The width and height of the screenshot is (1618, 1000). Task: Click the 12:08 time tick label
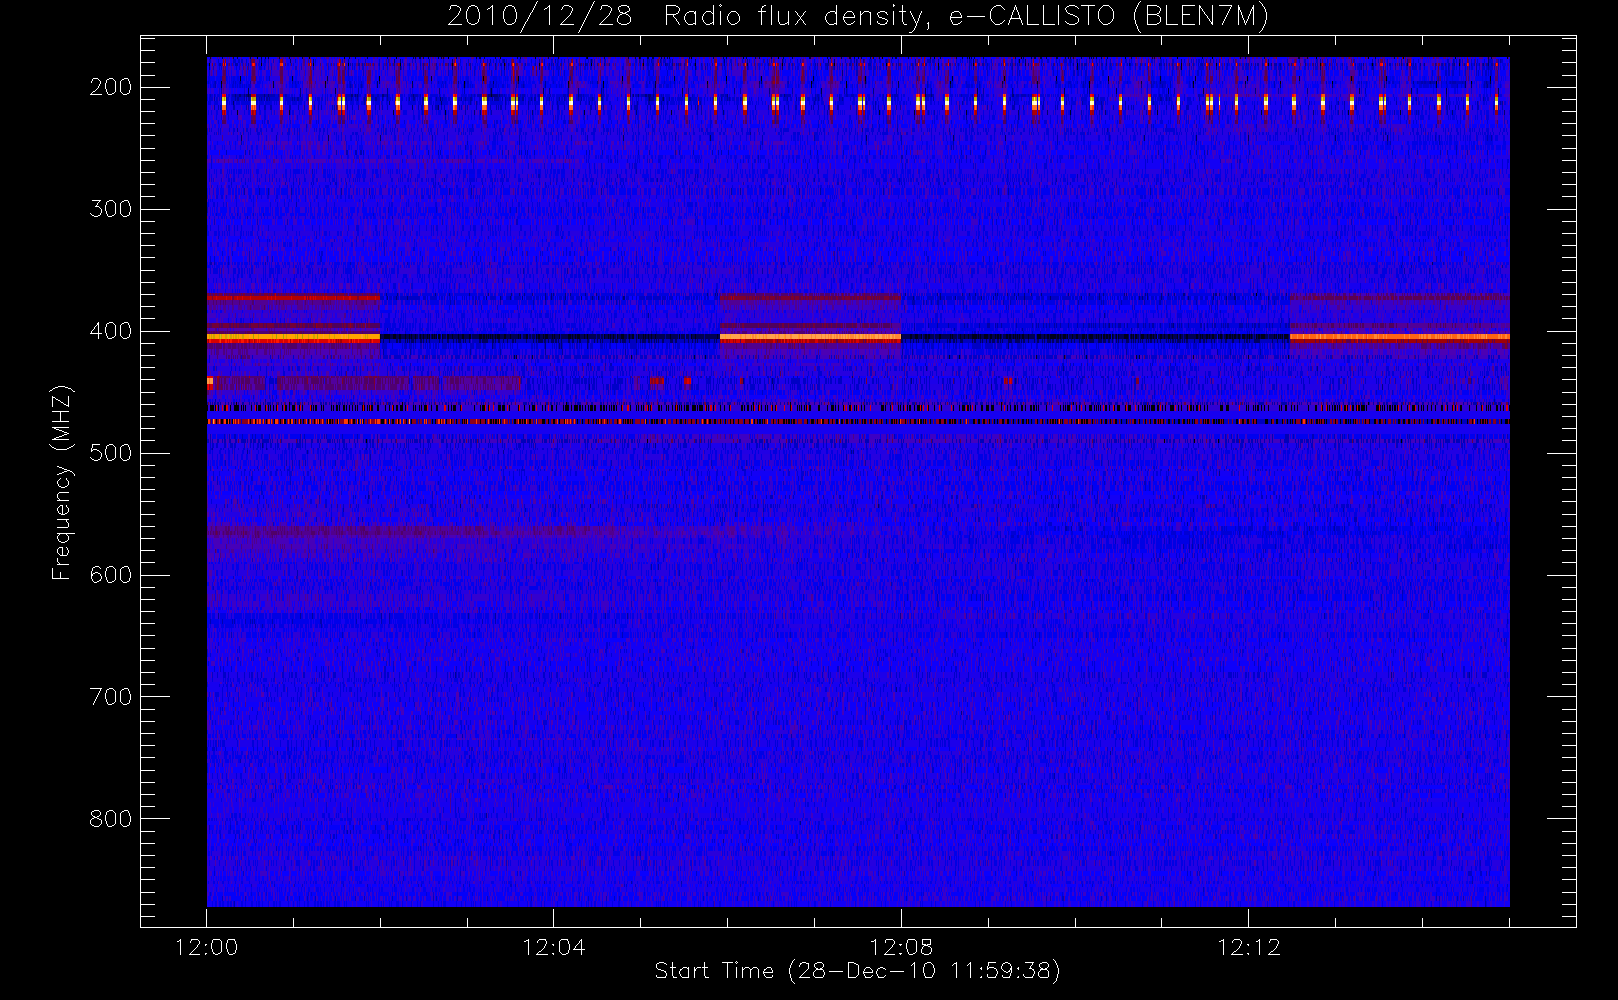tap(901, 947)
